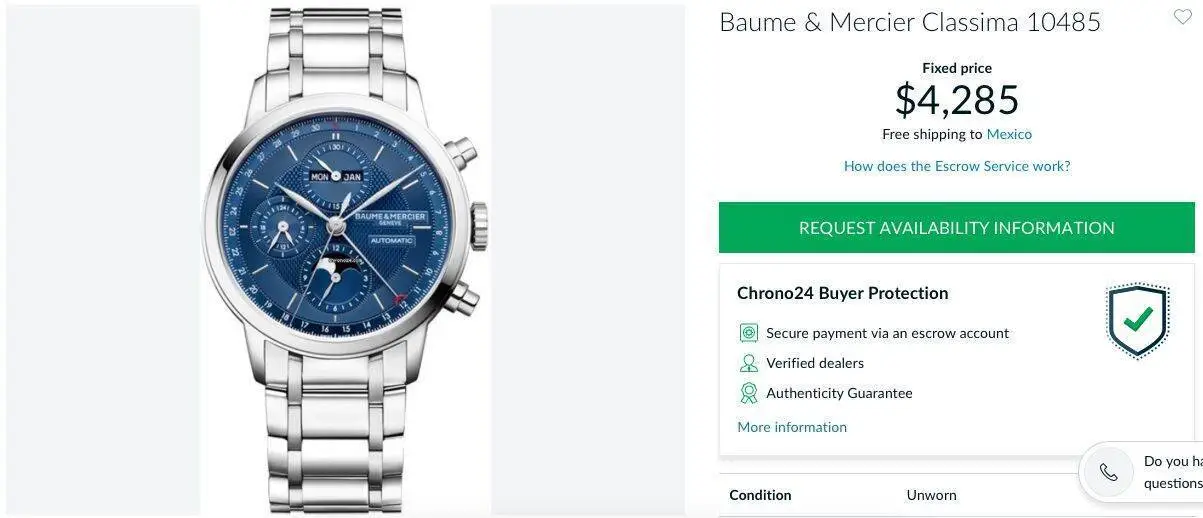Open 'How does the Escrow Service work?' link

tap(957, 166)
